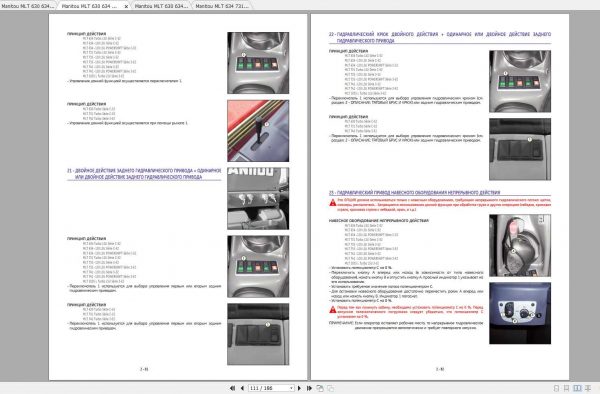The image size is (600, 394).
Task: Click the dark rocker switch photo bottom left page
Action: tap(258, 334)
